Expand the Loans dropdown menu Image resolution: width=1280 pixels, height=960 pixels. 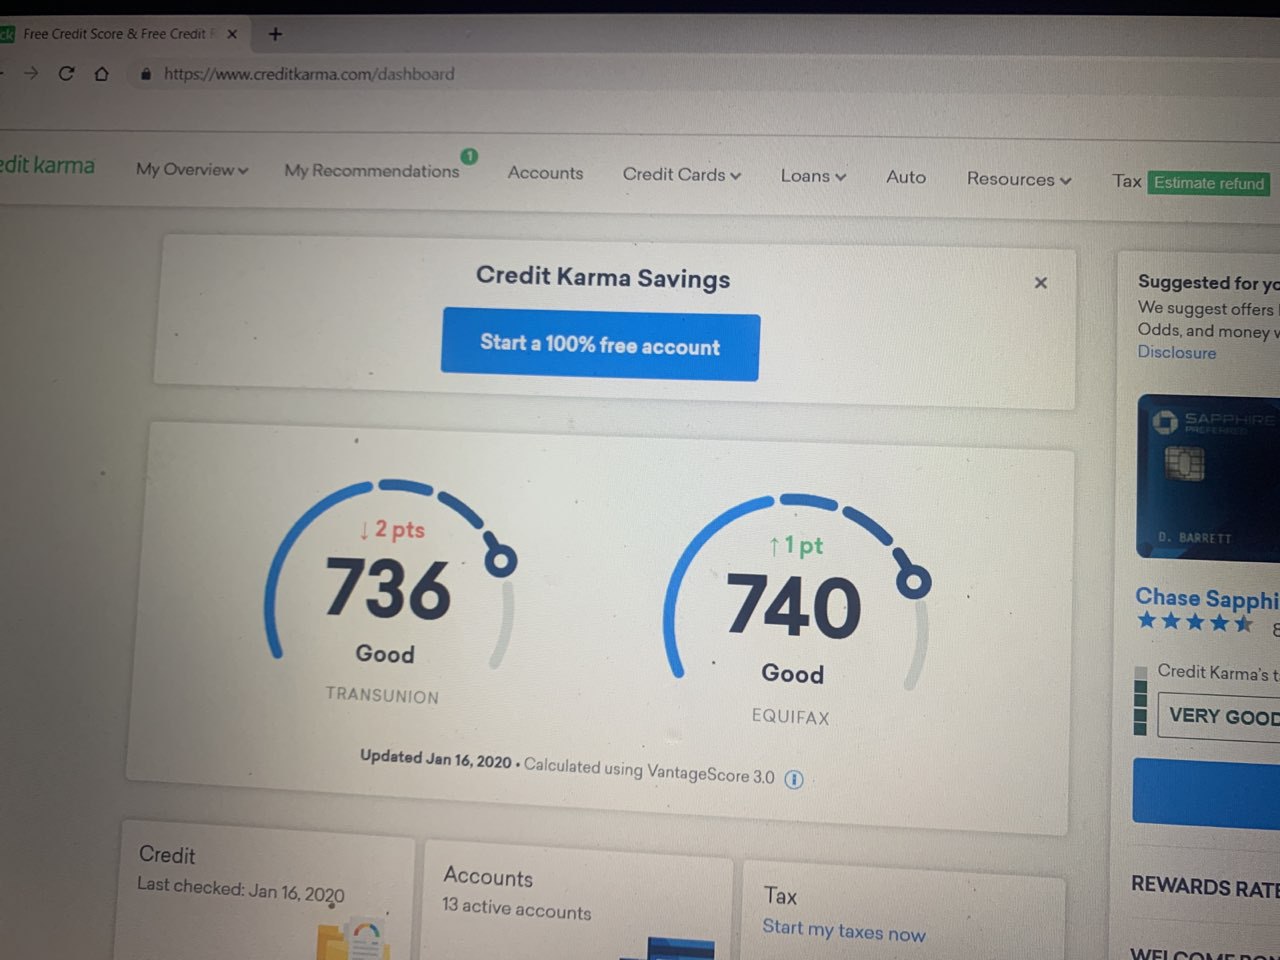(812, 176)
